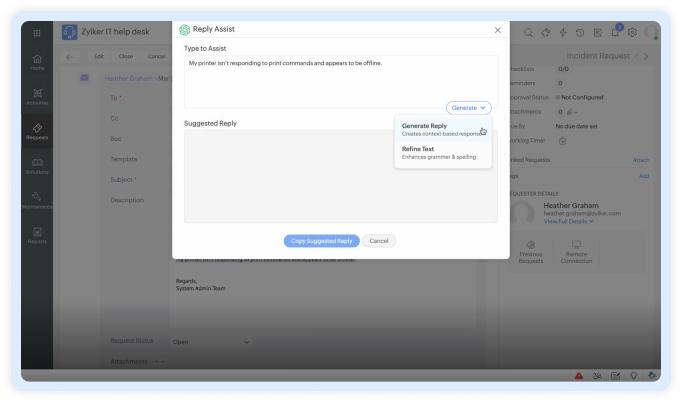Open Activities in the sidebar
Image resolution: width=682 pixels, height=402 pixels.
pos(37,97)
